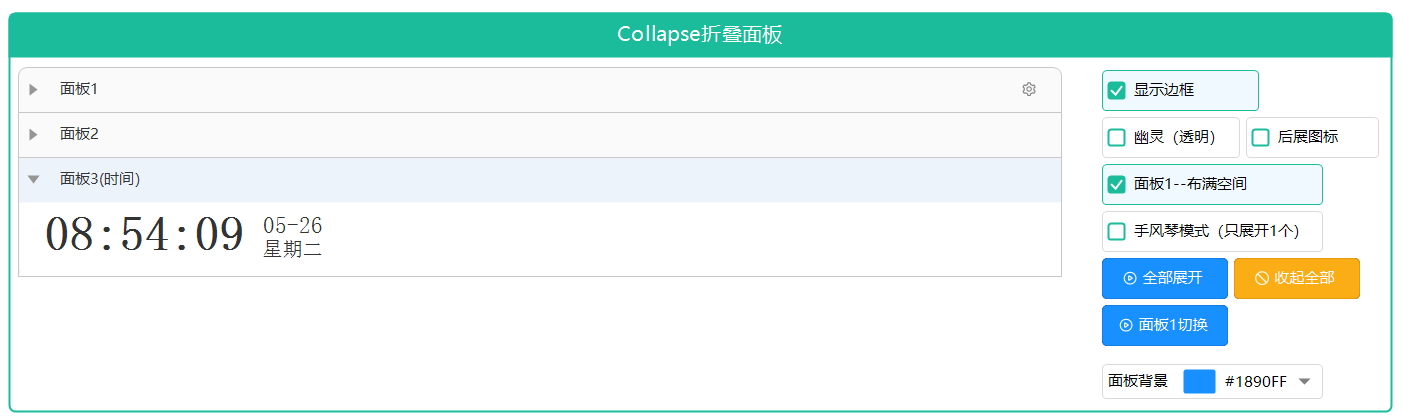Uncheck the 显示边框 checkbox
This screenshot has width=1404, height=420.
coord(1117,90)
